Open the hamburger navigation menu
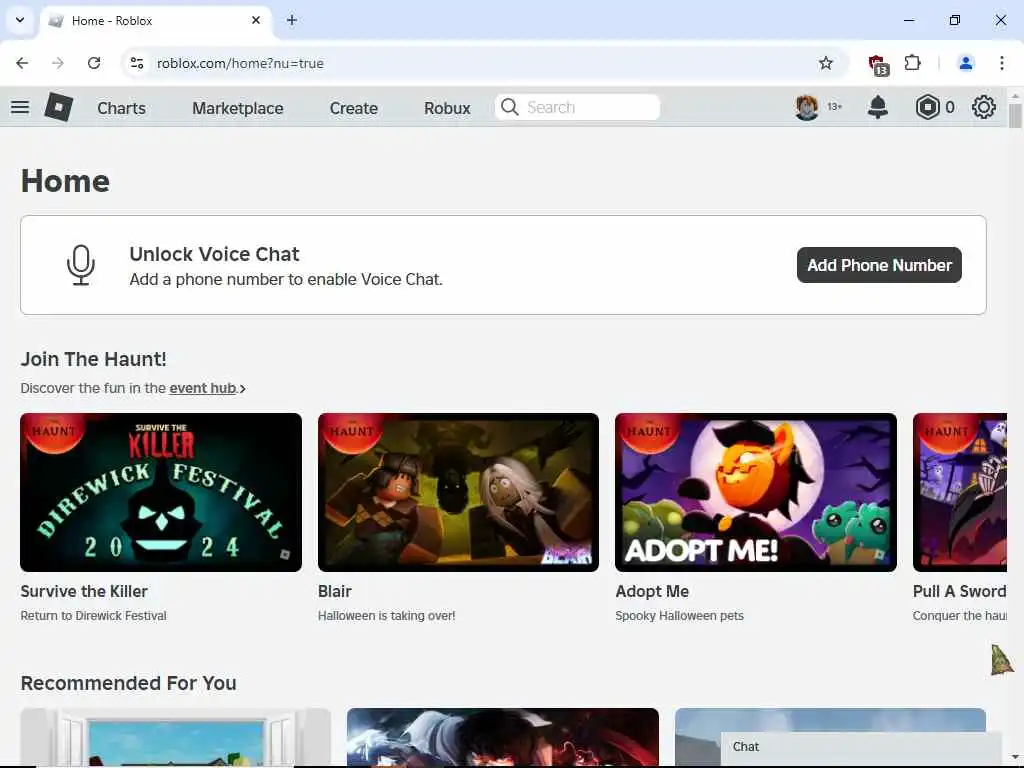1024x768 pixels. [20, 107]
